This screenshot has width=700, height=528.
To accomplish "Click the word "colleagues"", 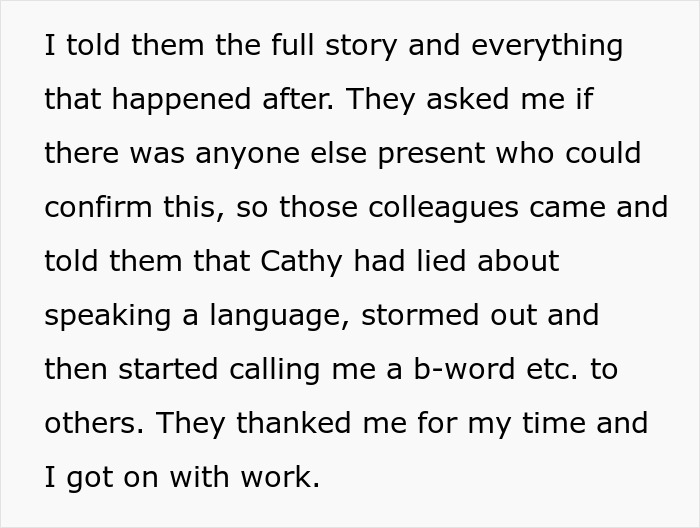I will (x=456, y=208).
